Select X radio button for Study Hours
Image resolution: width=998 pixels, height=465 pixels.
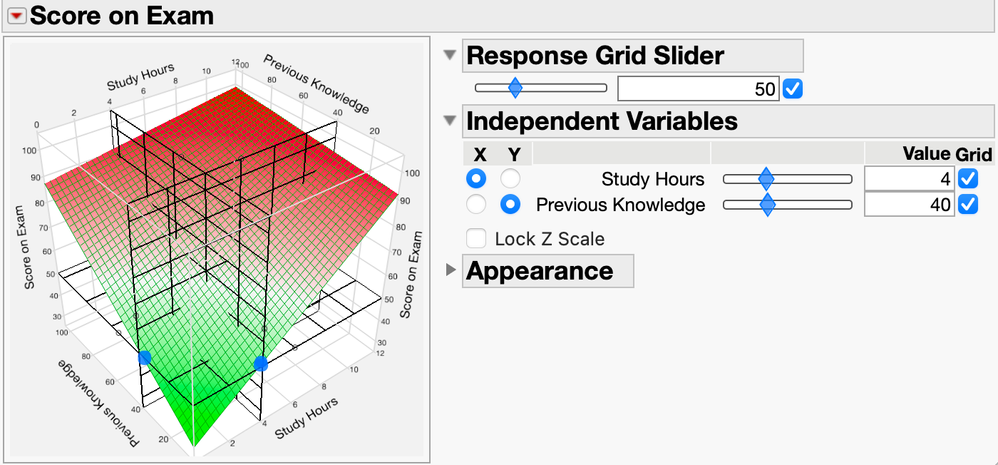477,179
